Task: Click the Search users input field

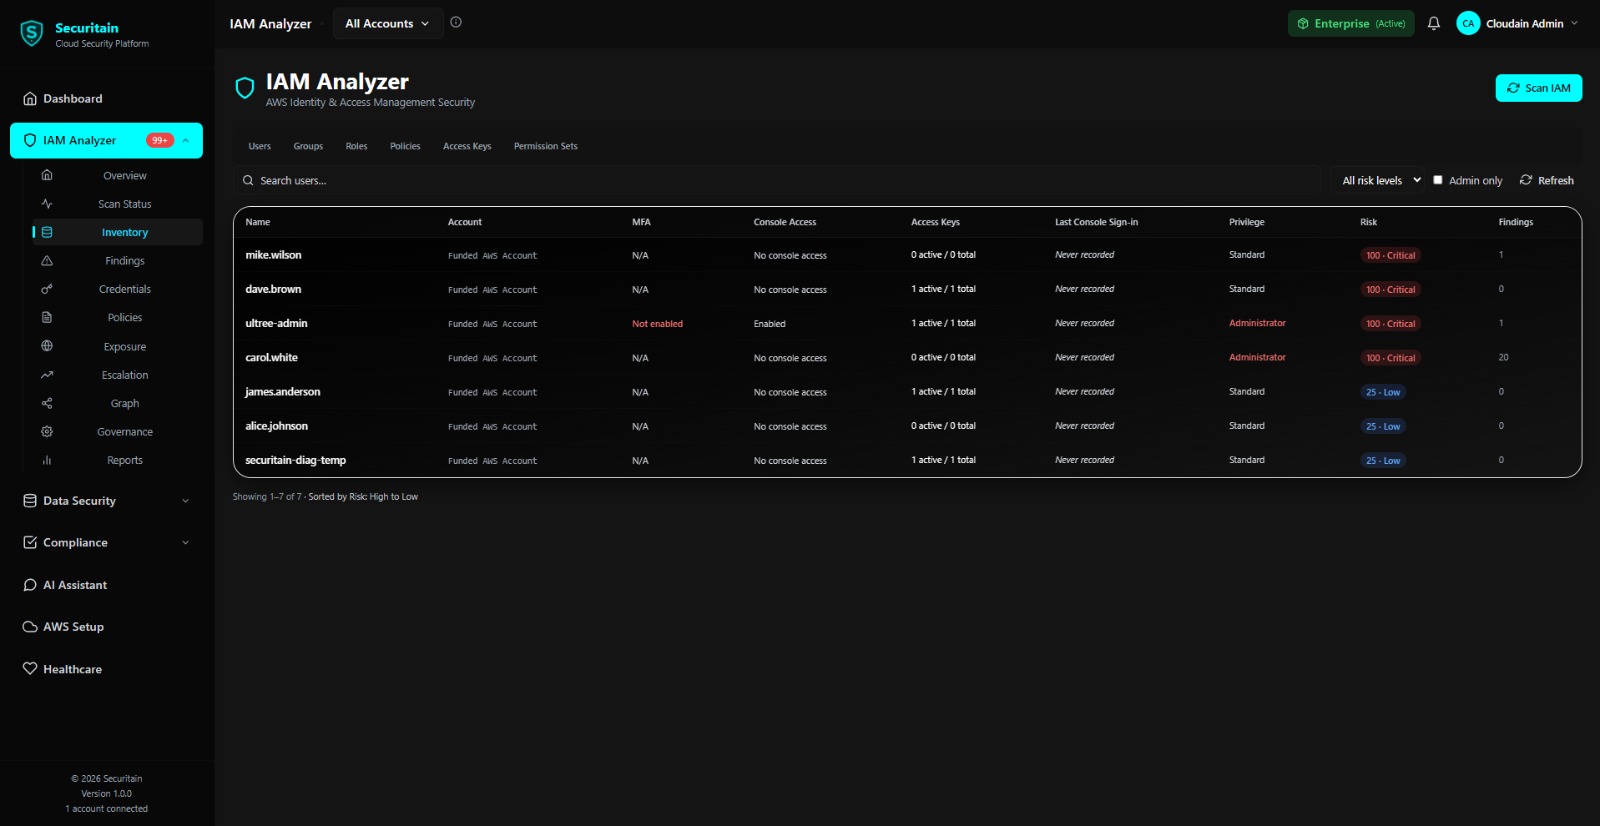Action: click(x=777, y=181)
